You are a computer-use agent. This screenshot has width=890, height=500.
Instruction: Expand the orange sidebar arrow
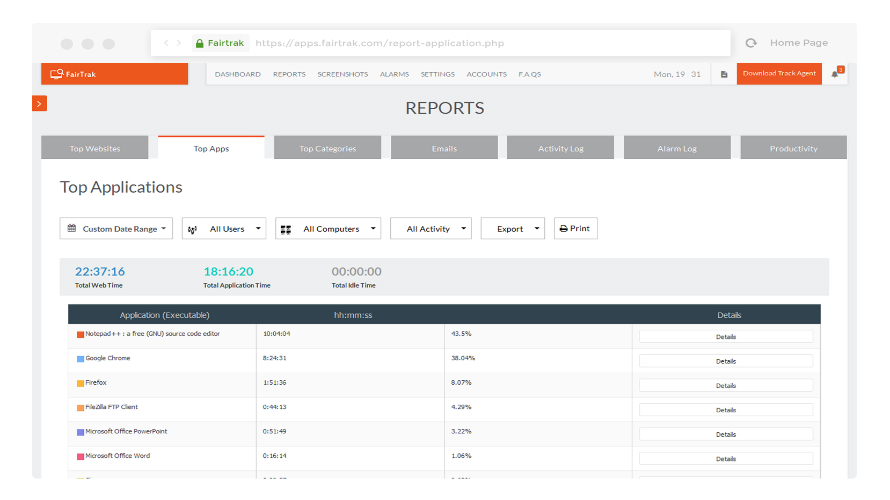39,104
